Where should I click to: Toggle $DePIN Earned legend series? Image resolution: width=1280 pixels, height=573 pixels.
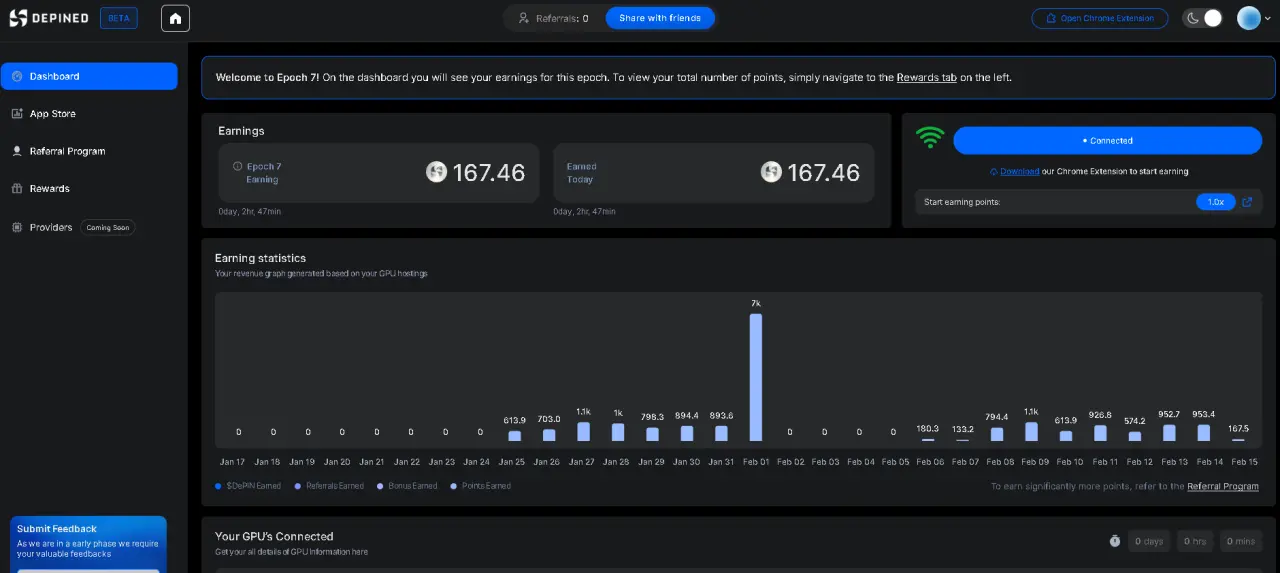point(248,486)
